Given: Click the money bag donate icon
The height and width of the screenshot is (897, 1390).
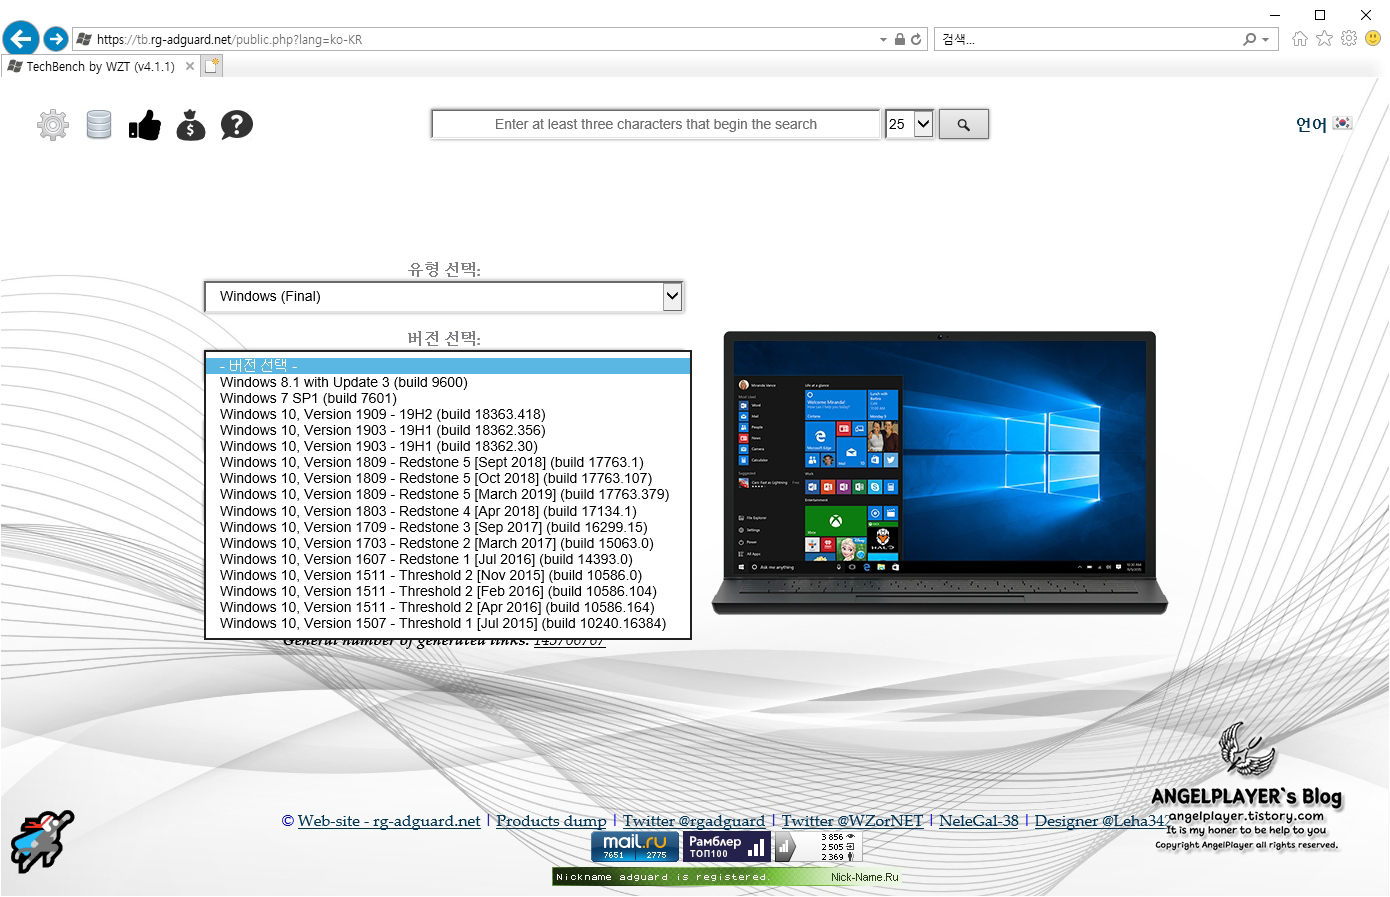Looking at the screenshot, I should point(191,125).
